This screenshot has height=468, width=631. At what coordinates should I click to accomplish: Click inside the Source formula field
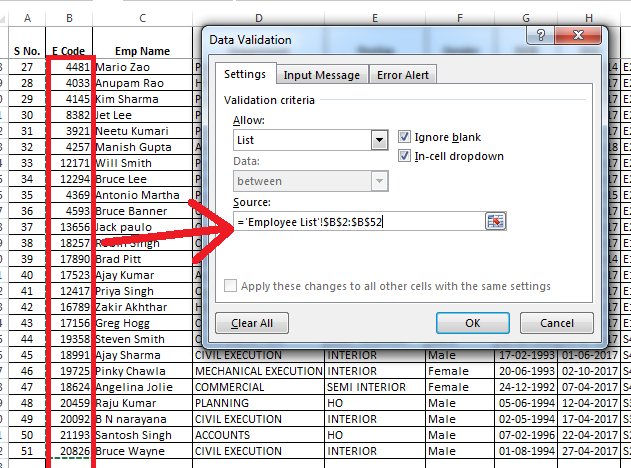359,222
